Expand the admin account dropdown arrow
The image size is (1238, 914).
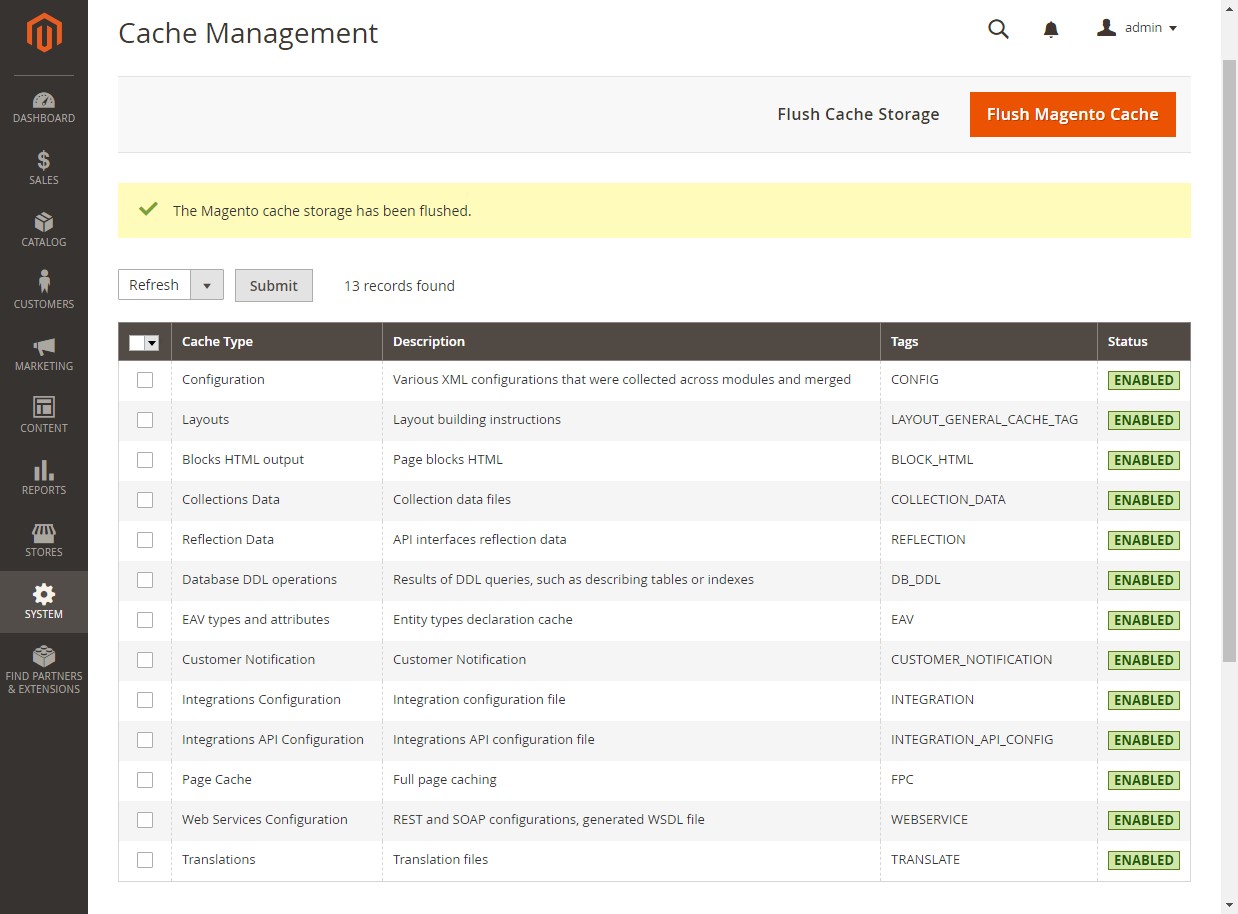click(x=1173, y=29)
